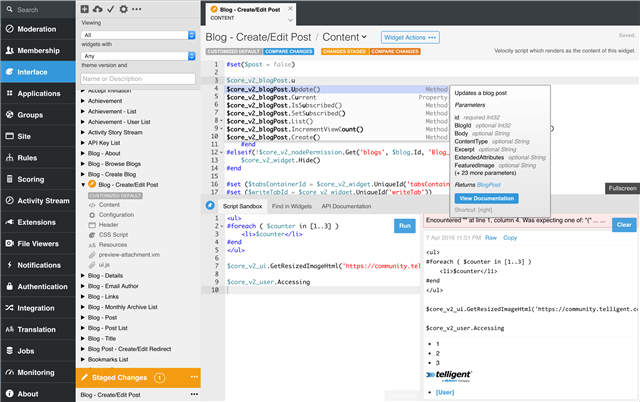
Task: Click the Rules sidebar icon
Action: (x=9, y=158)
